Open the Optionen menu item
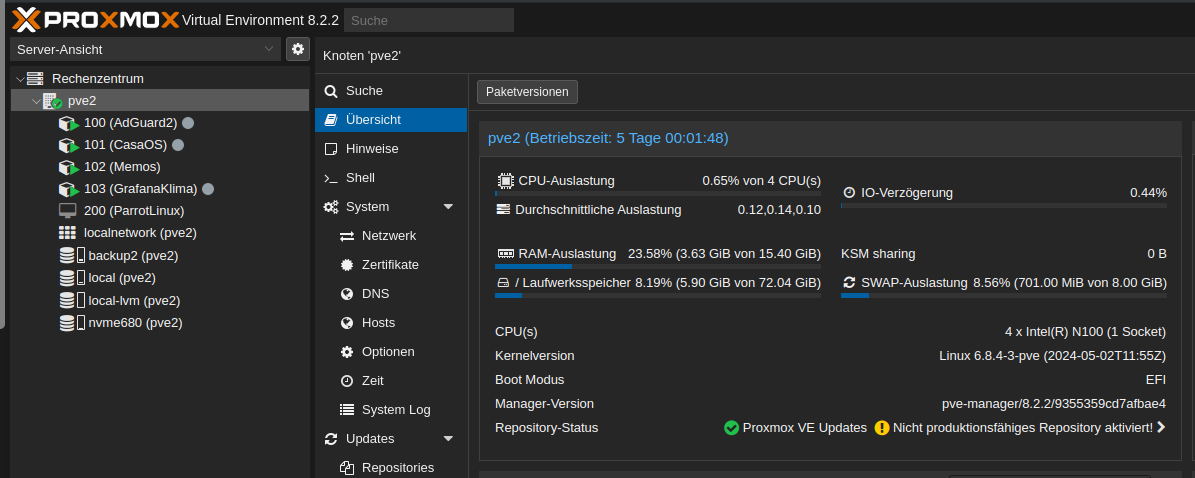The width and height of the screenshot is (1195, 478). [391, 351]
